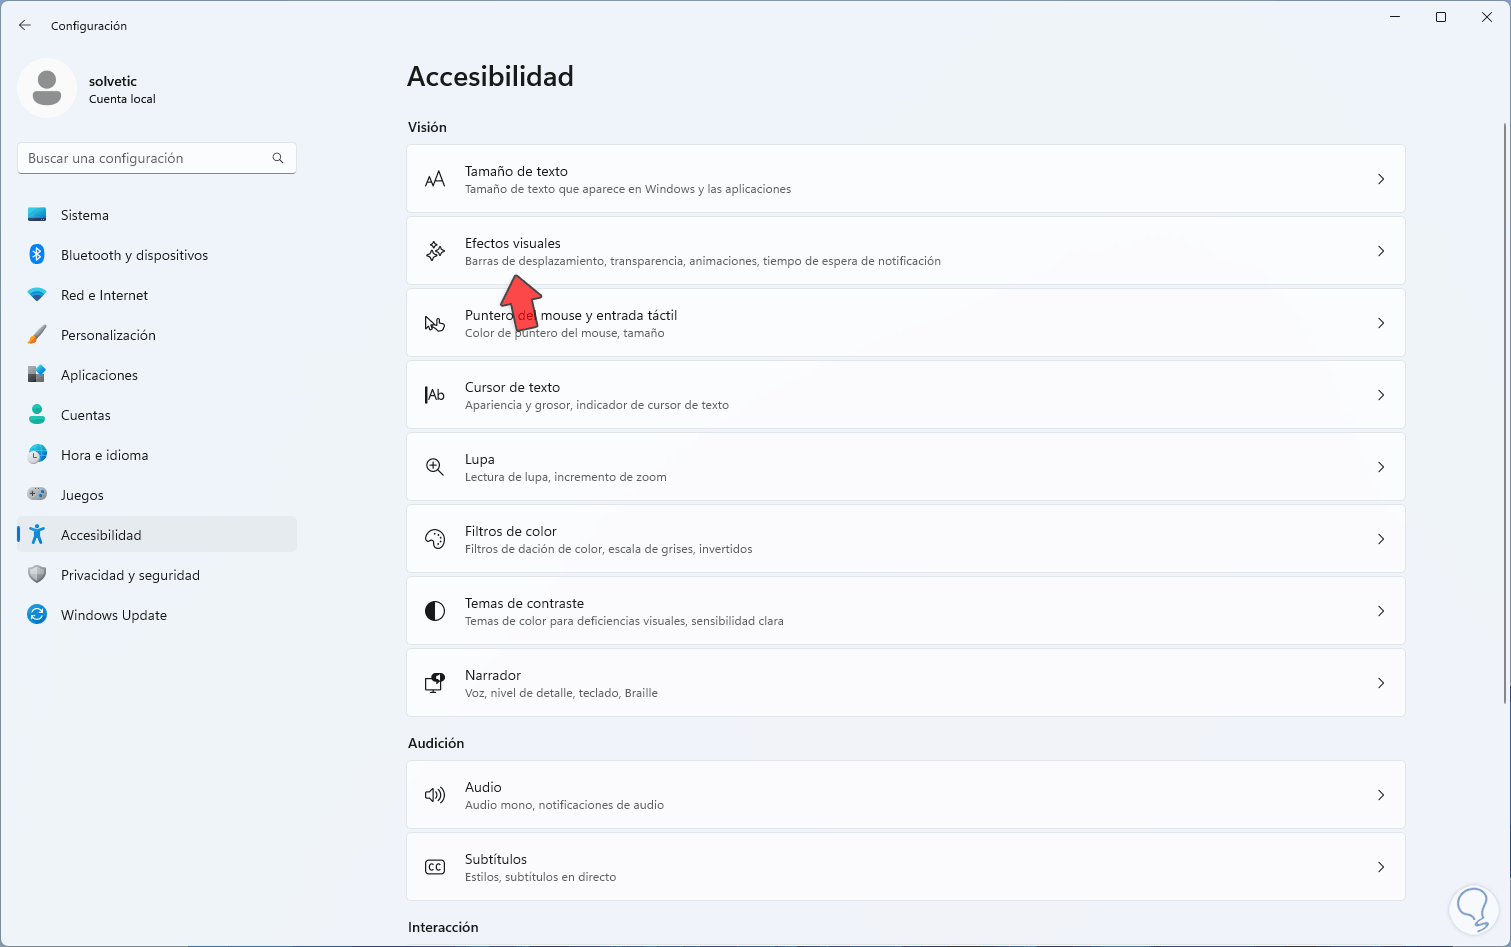Image resolution: width=1511 pixels, height=947 pixels.
Task: Open Subtítulos settings via its chevron
Action: [x=1381, y=867]
